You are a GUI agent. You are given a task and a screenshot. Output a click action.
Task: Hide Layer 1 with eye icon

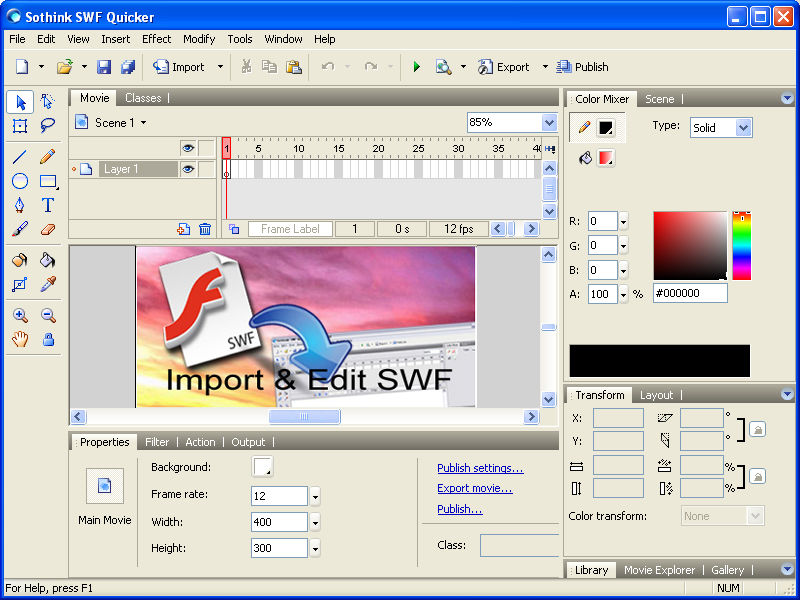pyautogui.click(x=187, y=170)
